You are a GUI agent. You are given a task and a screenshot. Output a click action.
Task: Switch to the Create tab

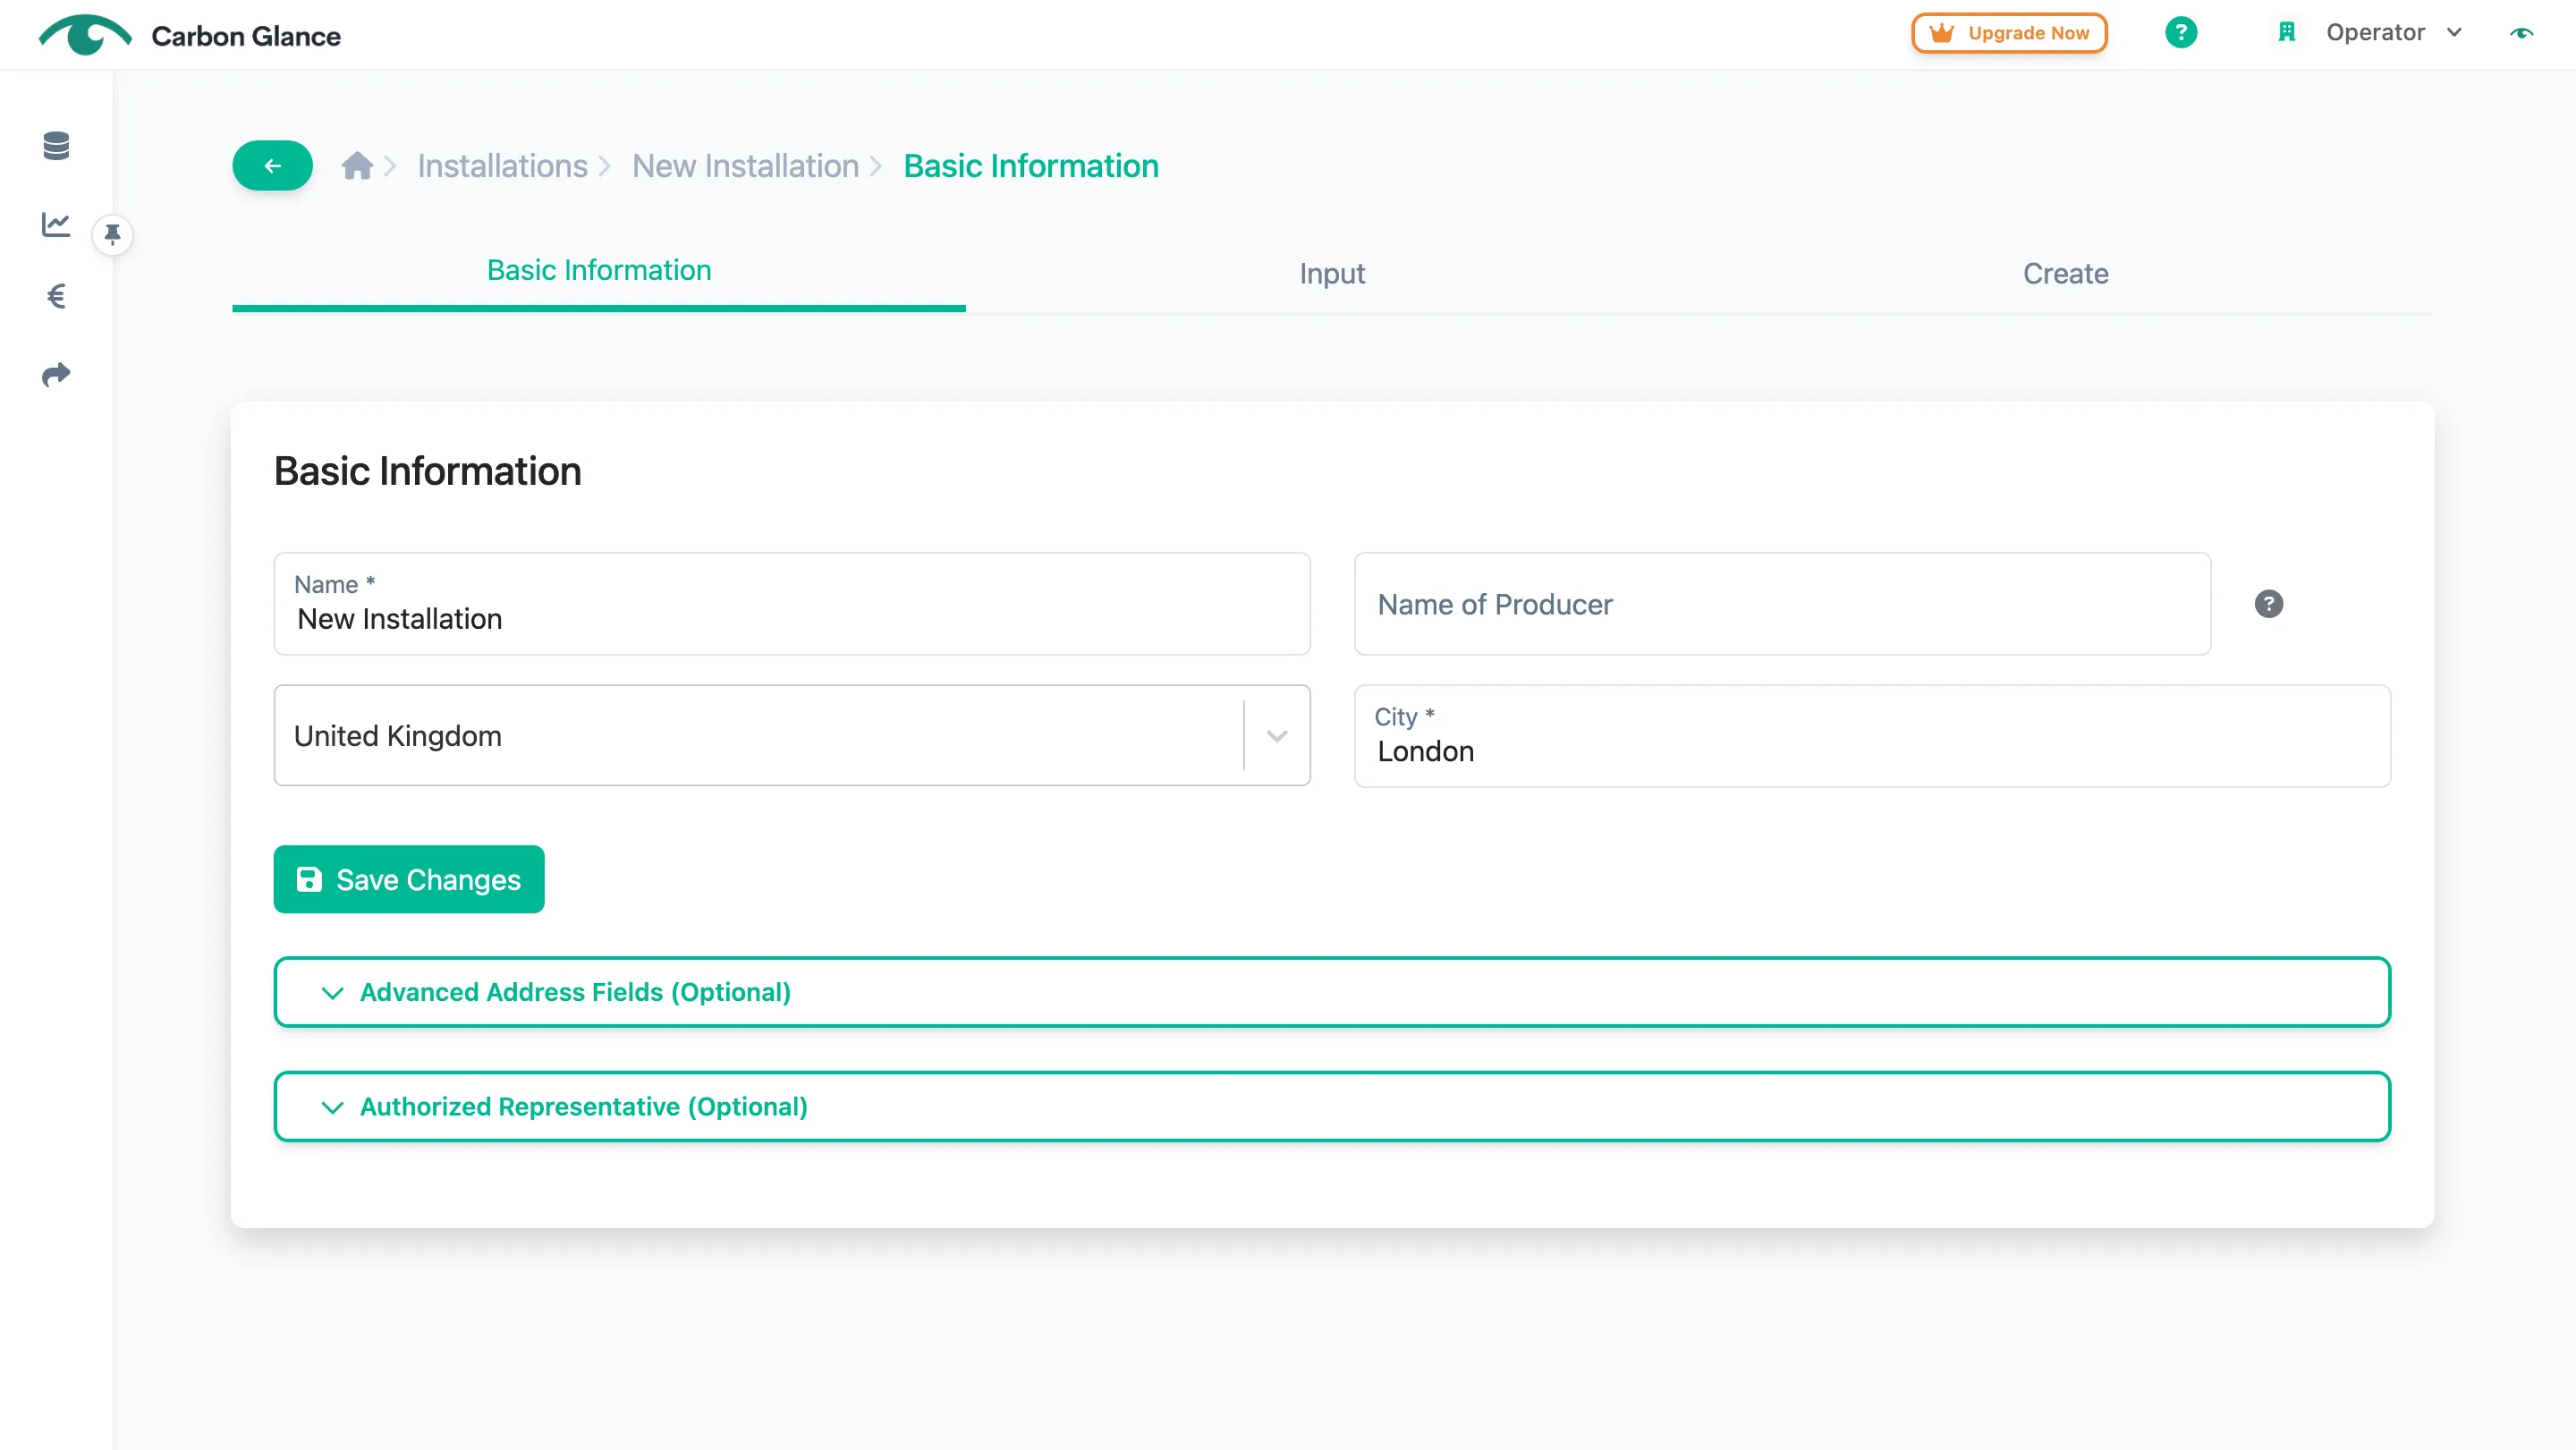click(x=2066, y=273)
